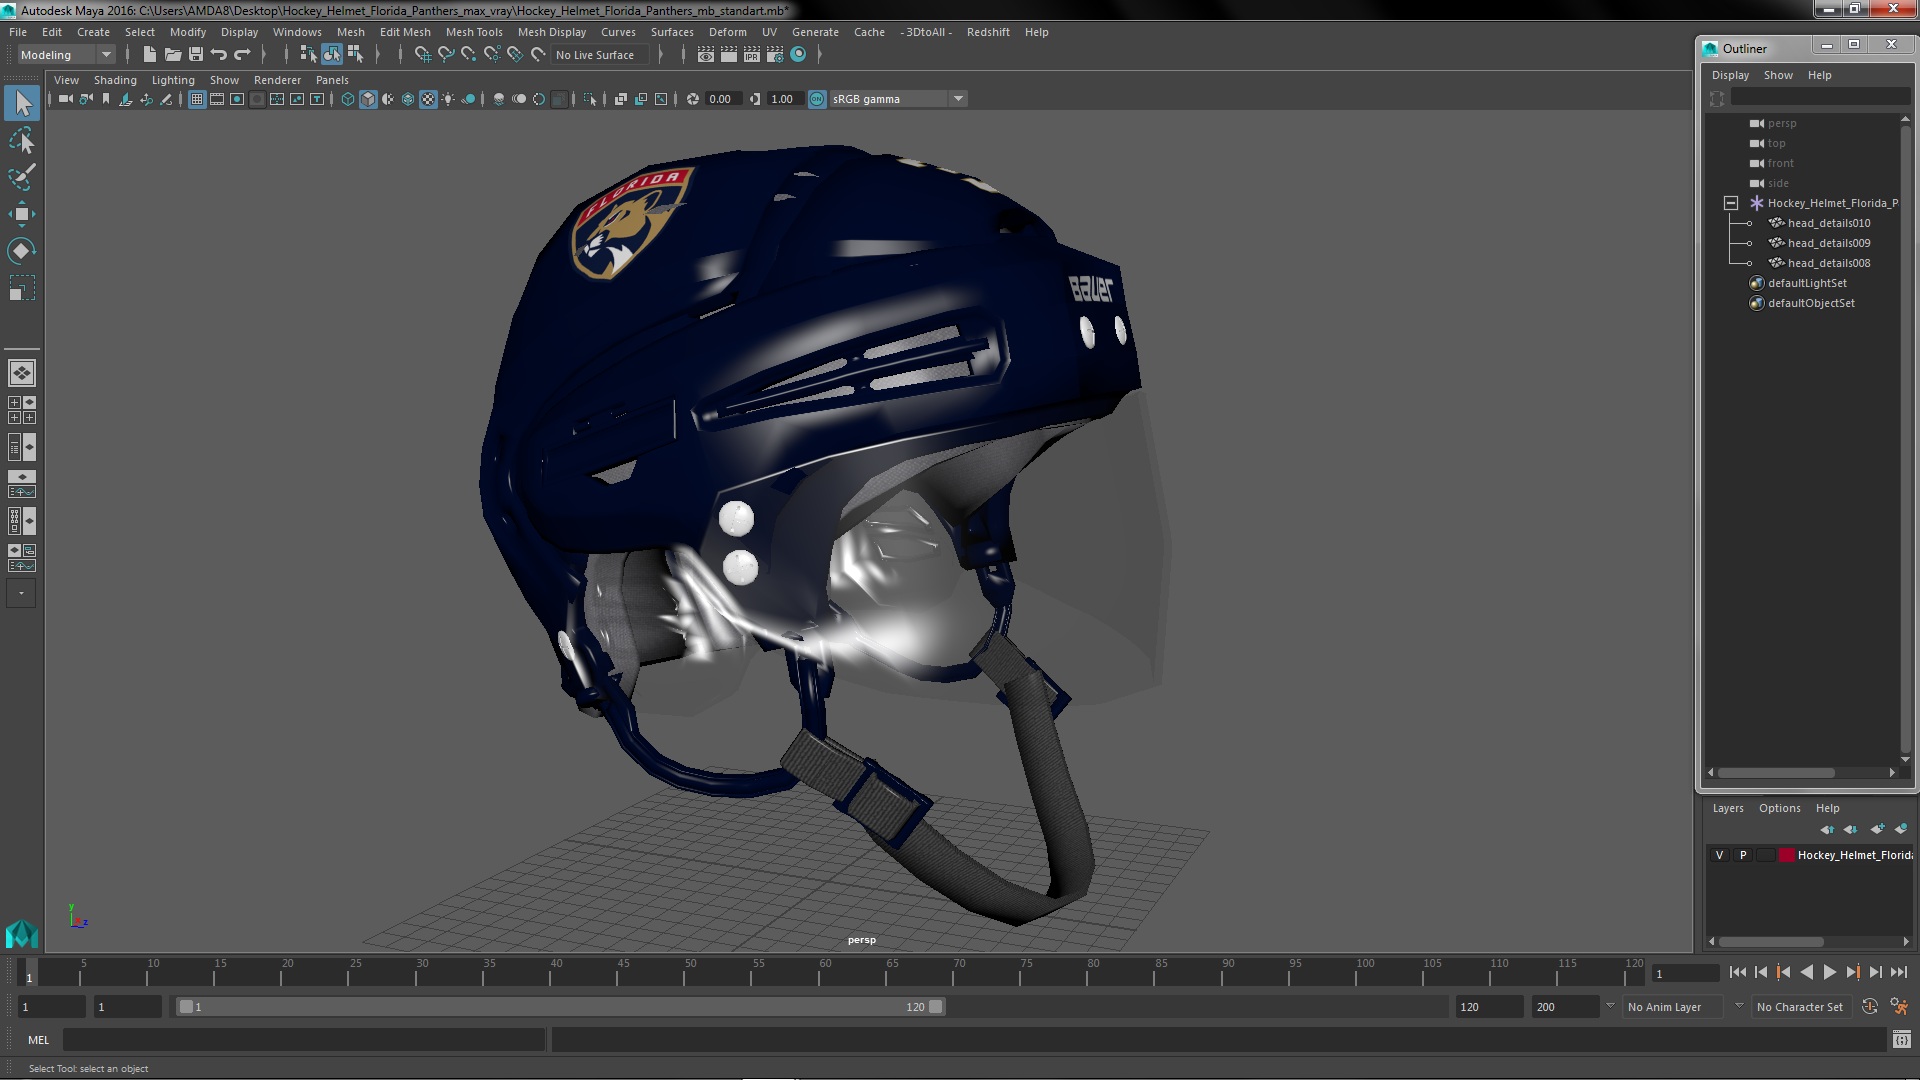Viewport: 1920px width, 1080px height.
Task: Choose the Paint Selection tool
Action: click(x=22, y=177)
